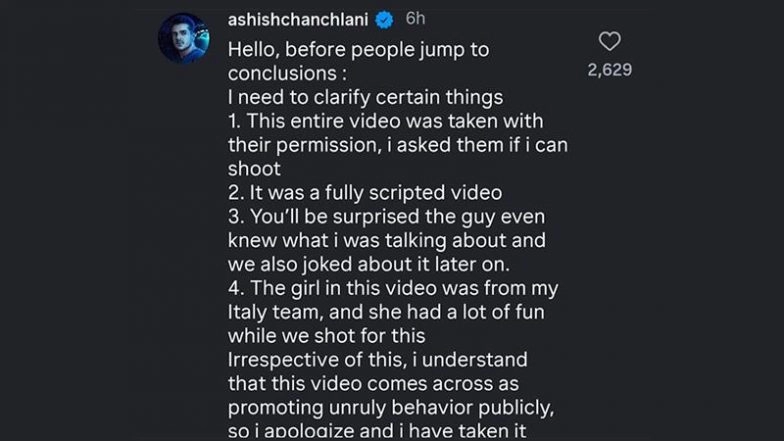This screenshot has width=784, height=441.
Task: Like the comment with the heart icon
Action: 609,42
